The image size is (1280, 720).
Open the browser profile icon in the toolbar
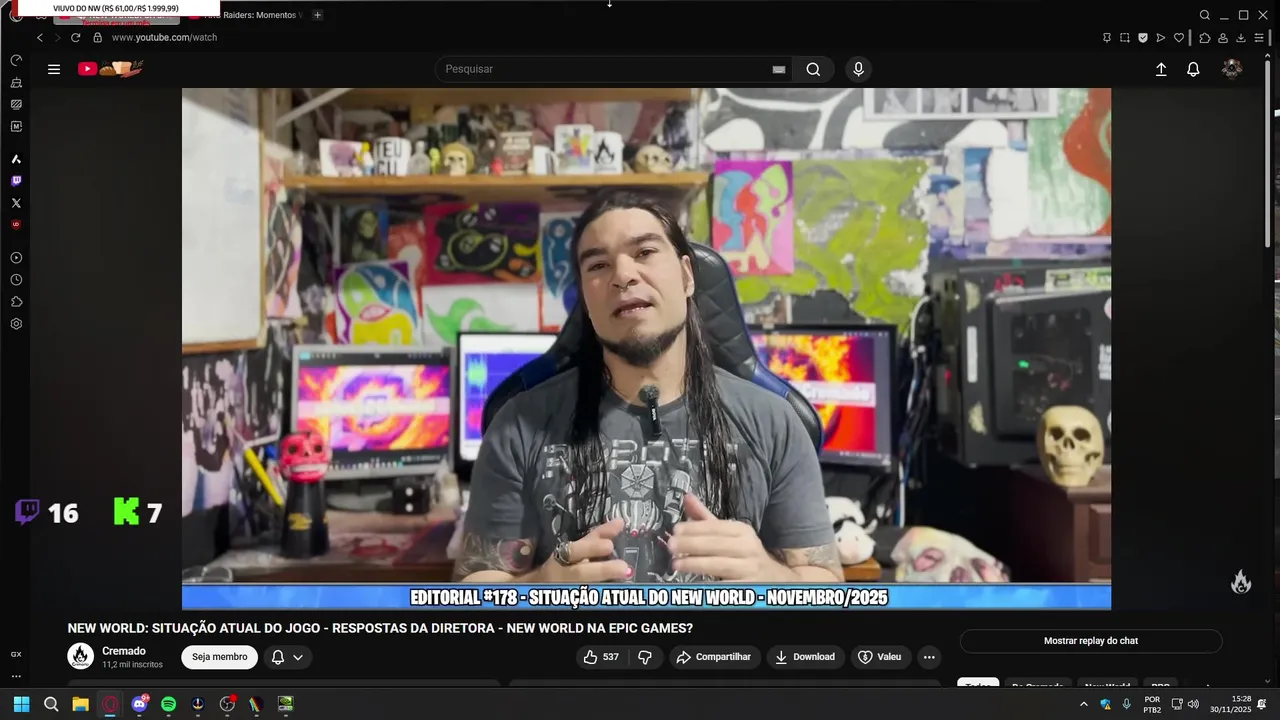tap(1222, 38)
